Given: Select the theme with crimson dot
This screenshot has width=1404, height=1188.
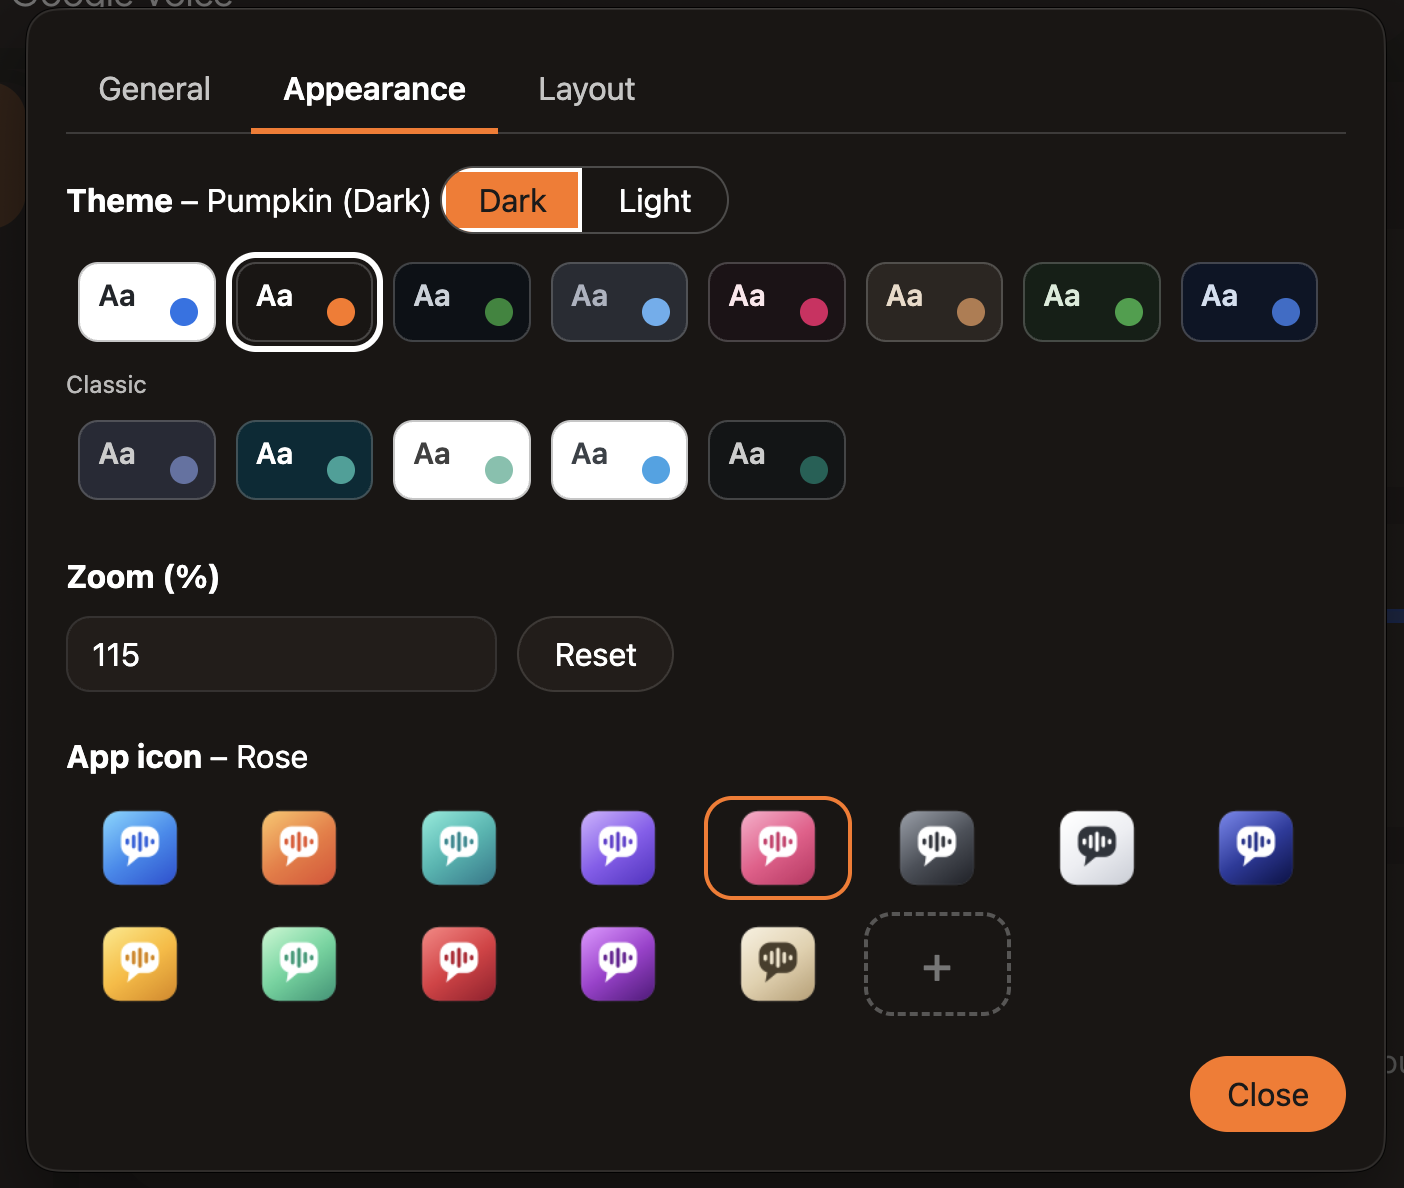Looking at the screenshot, I should [777, 302].
